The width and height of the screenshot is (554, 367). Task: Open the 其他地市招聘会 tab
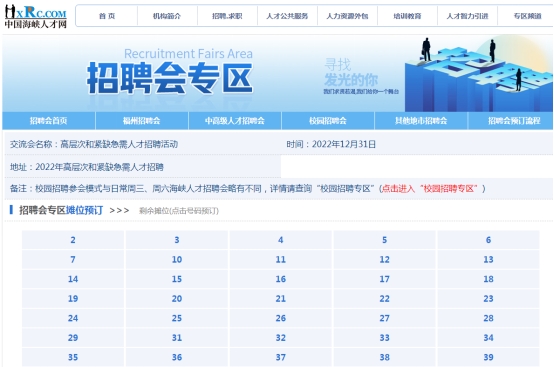[x=421, y=121]
